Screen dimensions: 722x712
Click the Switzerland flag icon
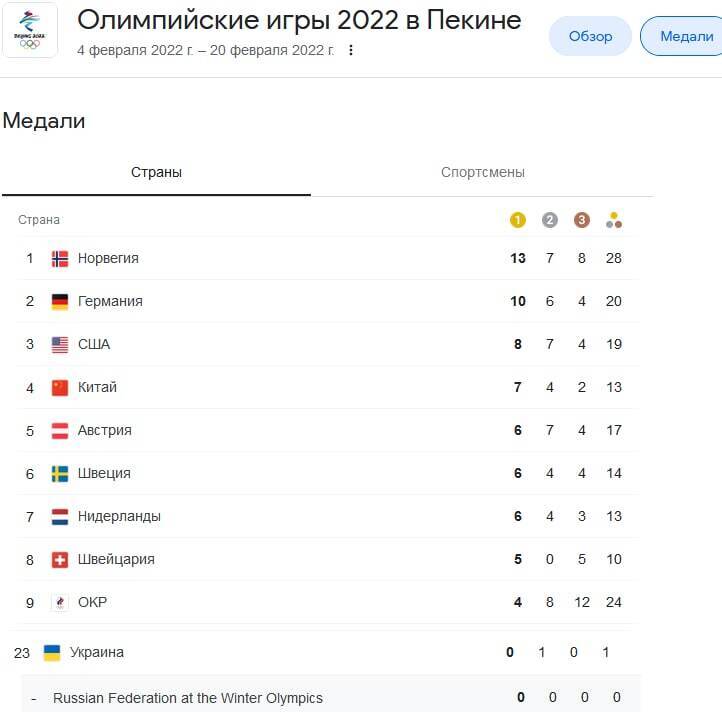click(x=60, y=559)
